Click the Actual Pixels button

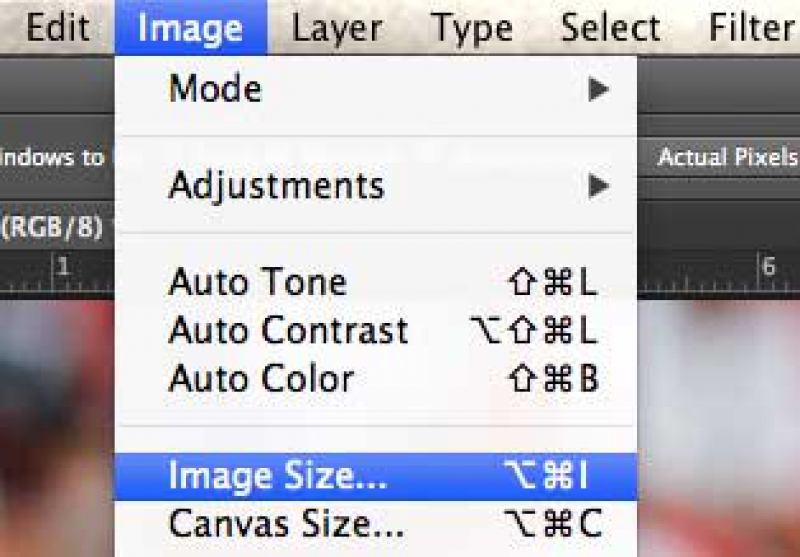(722, 157)
